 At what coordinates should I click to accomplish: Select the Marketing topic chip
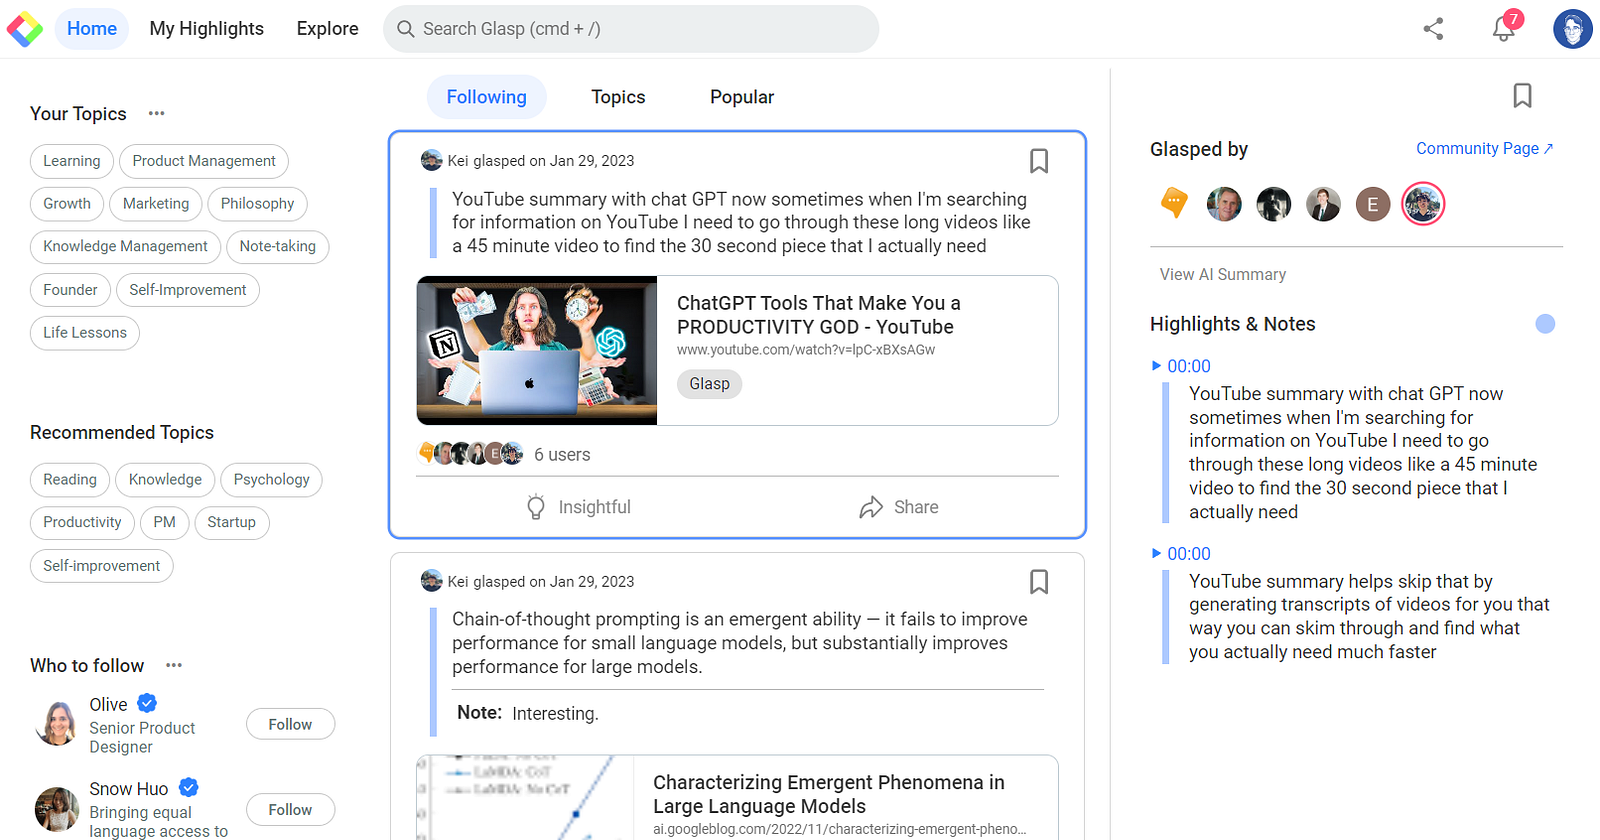coord(156,204)
